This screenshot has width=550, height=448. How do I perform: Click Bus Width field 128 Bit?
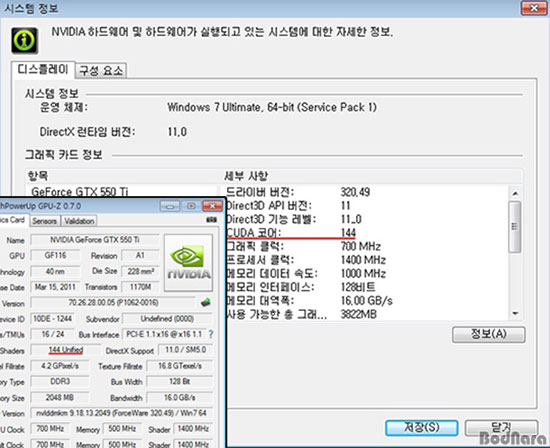click(180, 382)
